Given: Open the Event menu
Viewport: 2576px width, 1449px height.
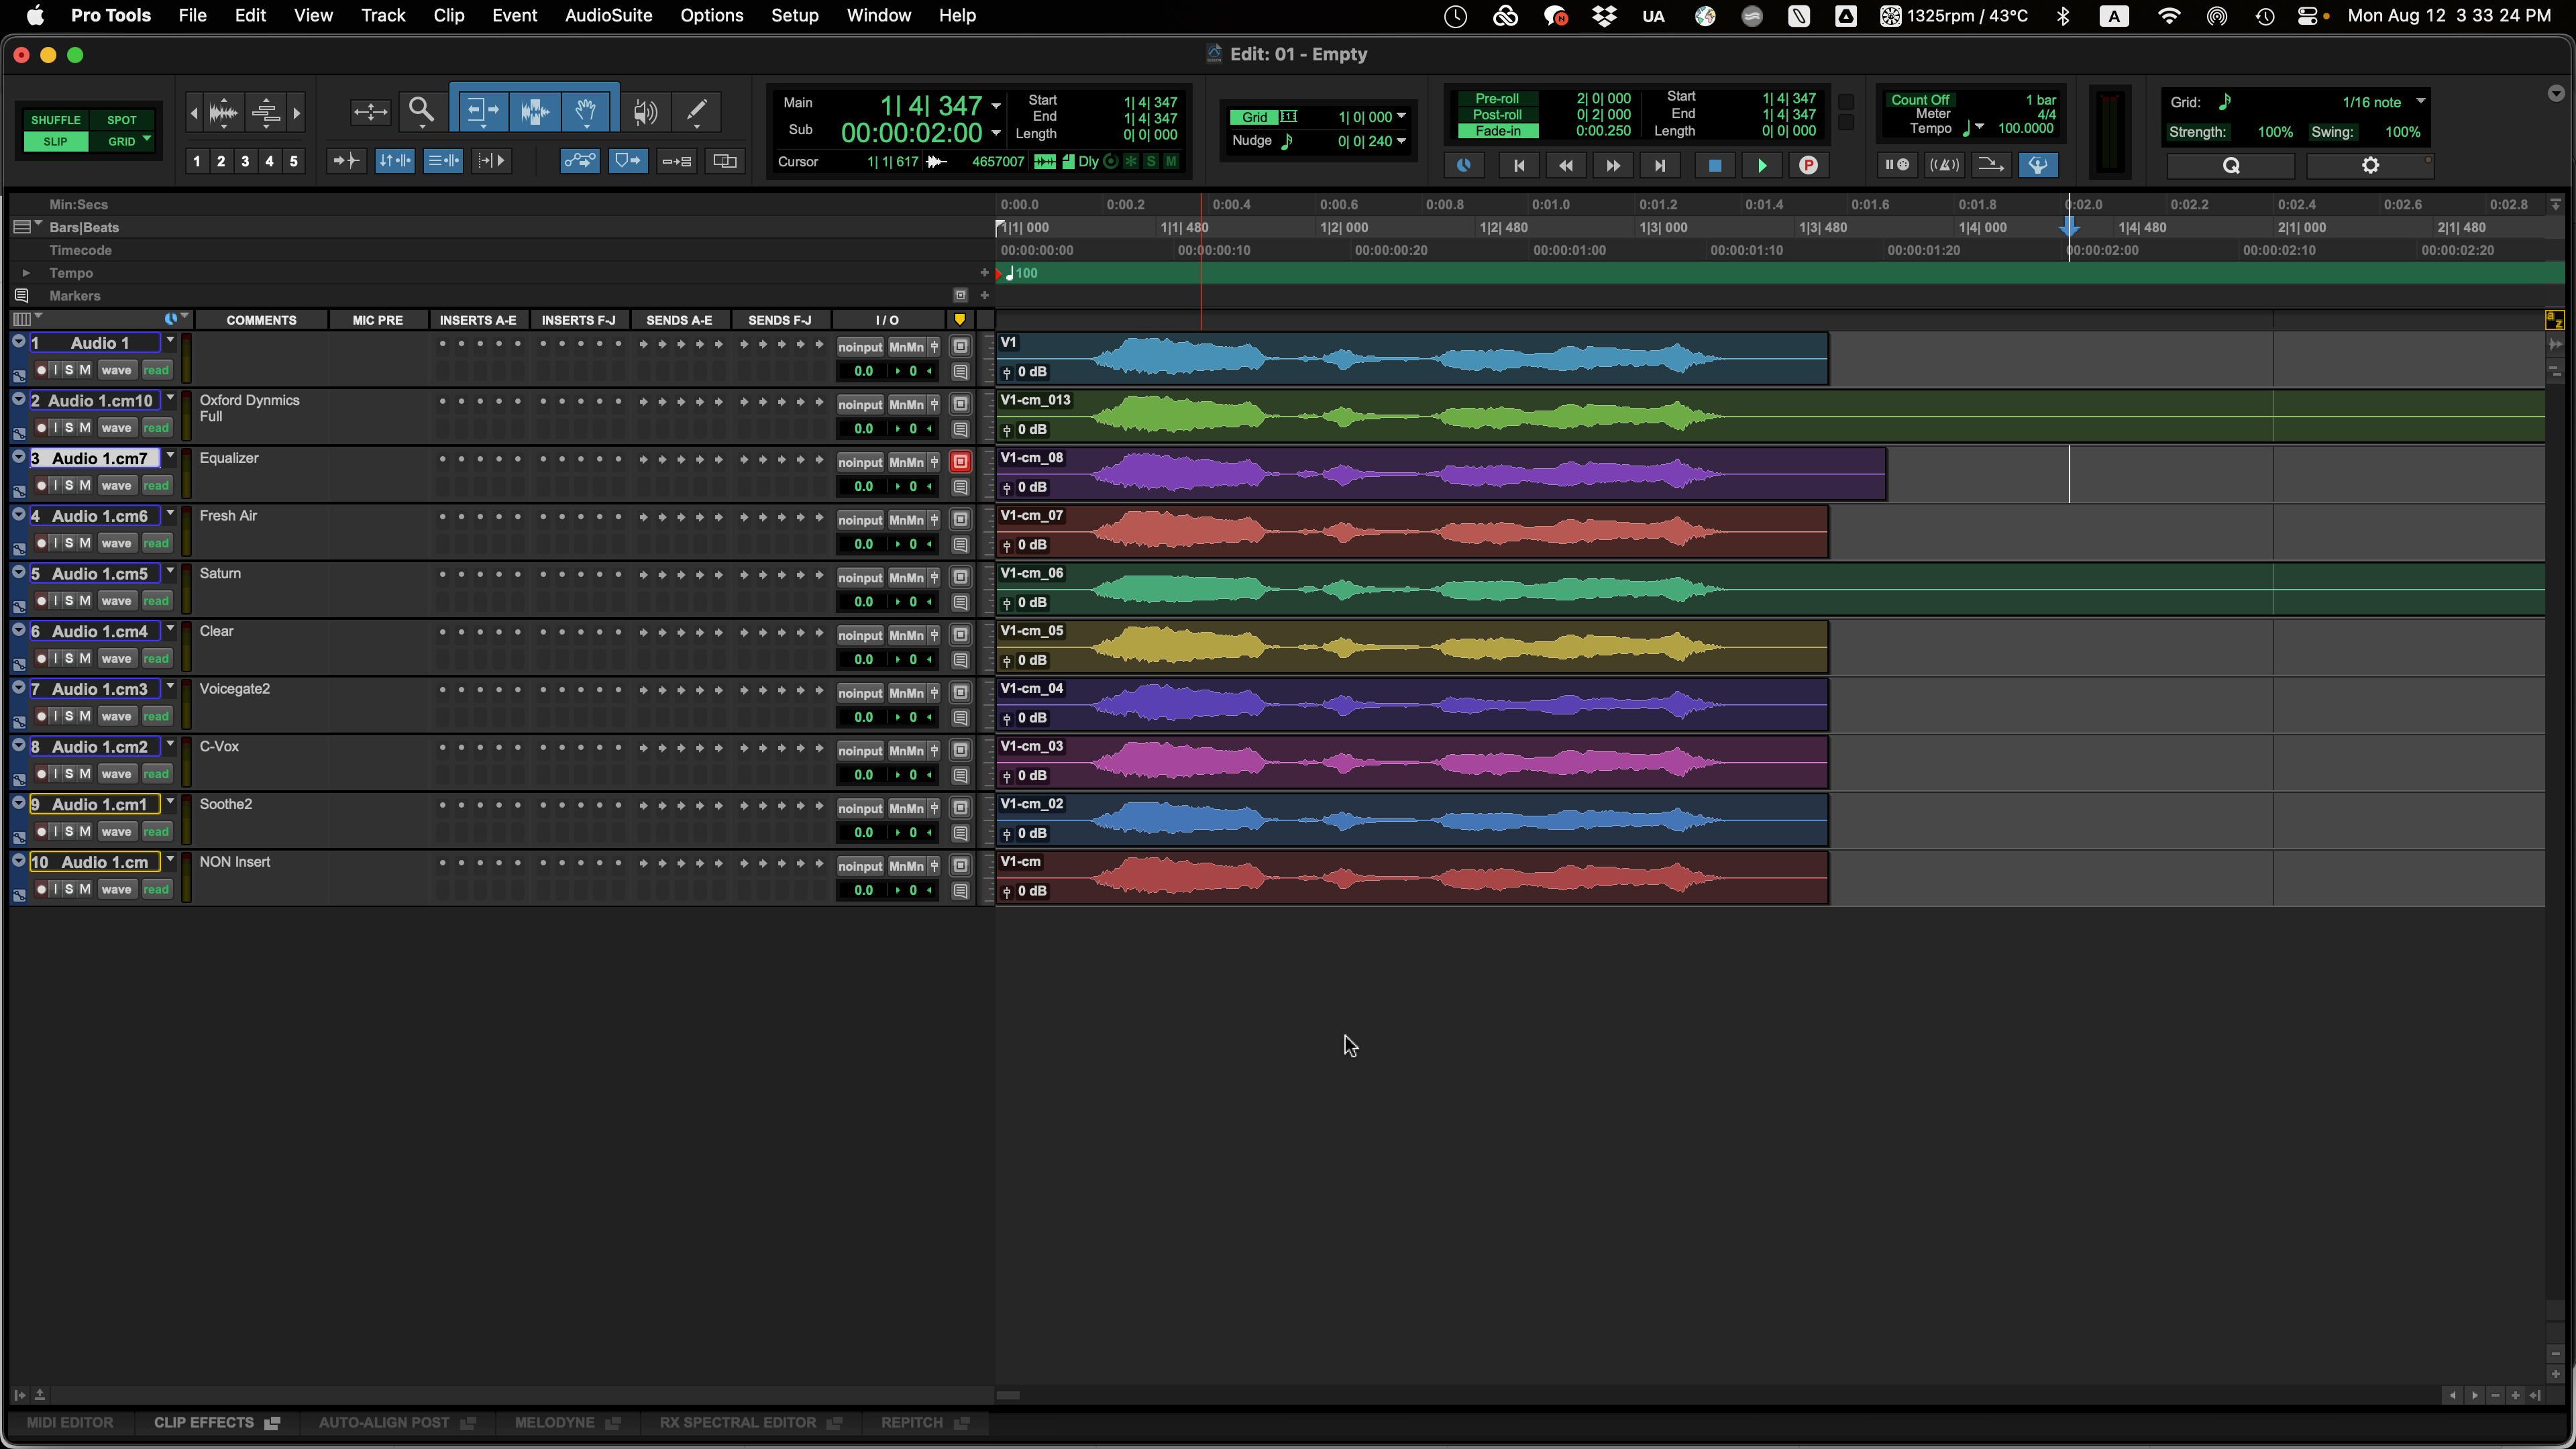Looking at the screenshot, I should (514, 16).
